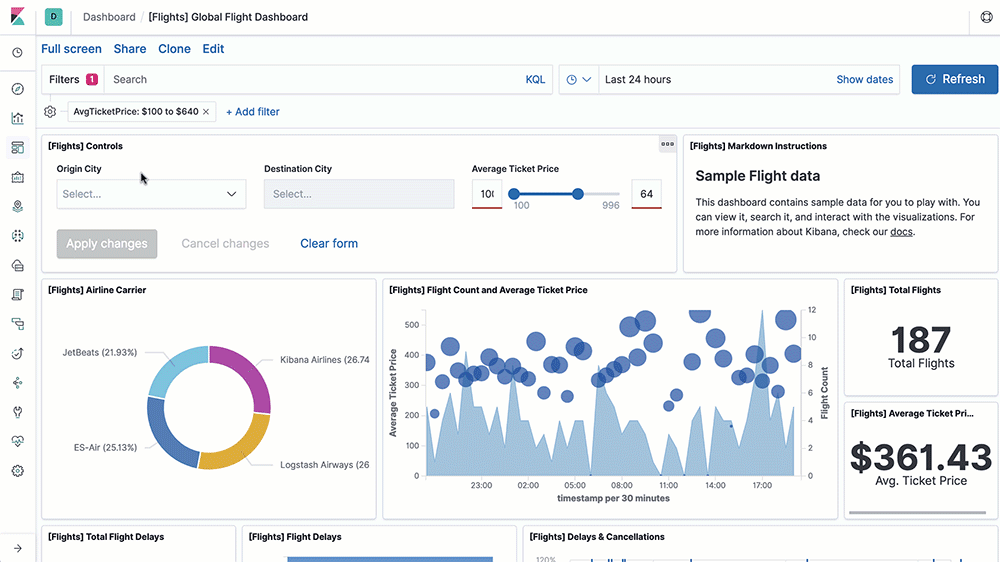Remove the AvgTicketPrice filter using its X
This screenshot has width=1000, height=562.
pos(206,112)
